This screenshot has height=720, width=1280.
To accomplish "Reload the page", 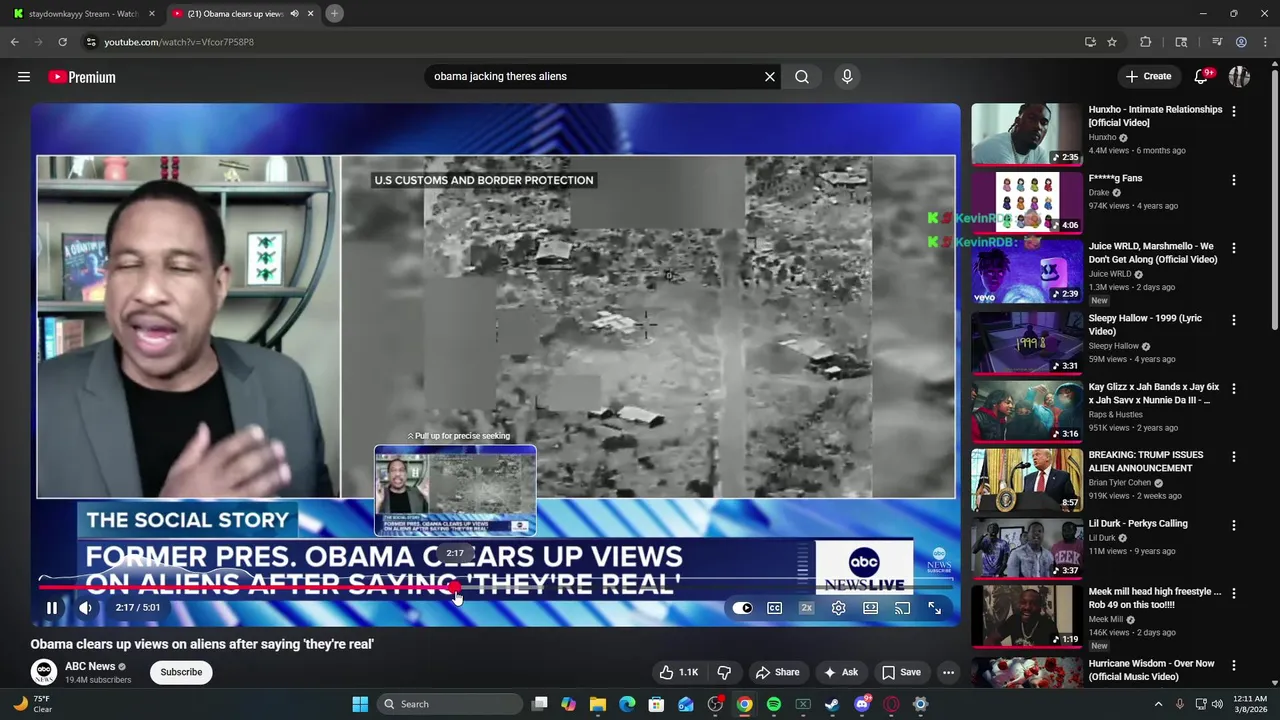I will tap(62, 42).
